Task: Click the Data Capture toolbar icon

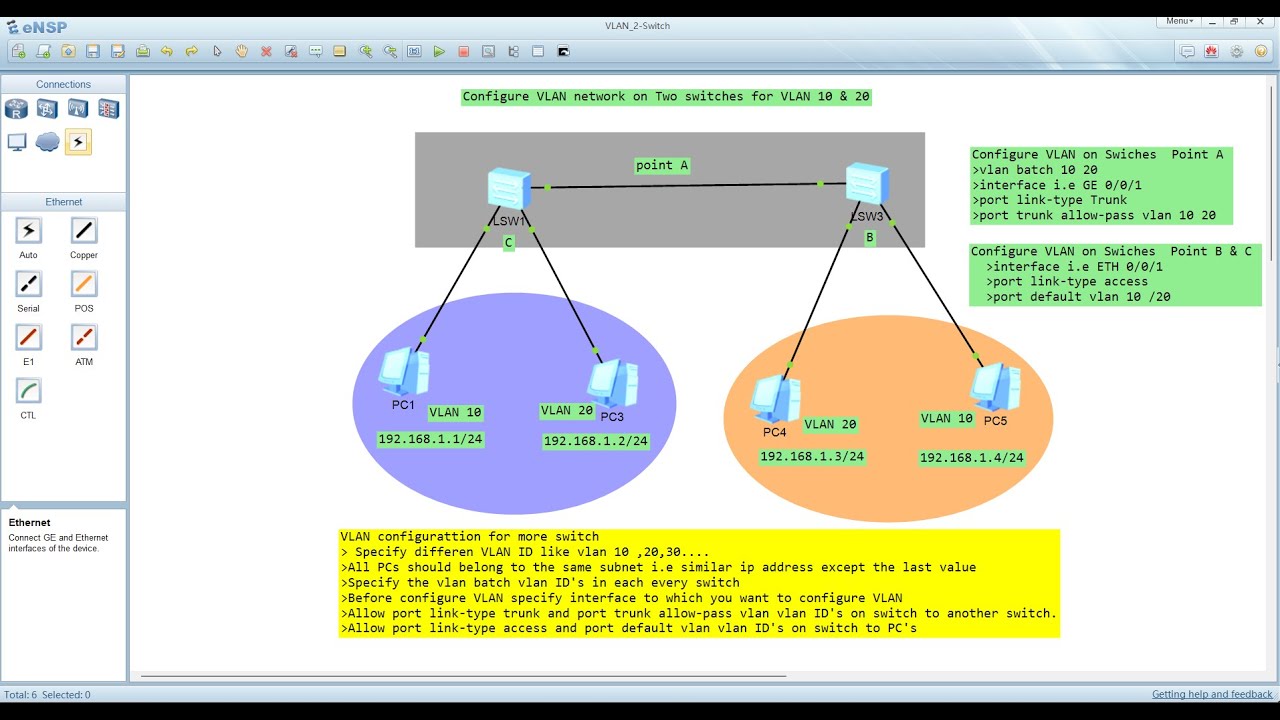Action: pos(488,51)
